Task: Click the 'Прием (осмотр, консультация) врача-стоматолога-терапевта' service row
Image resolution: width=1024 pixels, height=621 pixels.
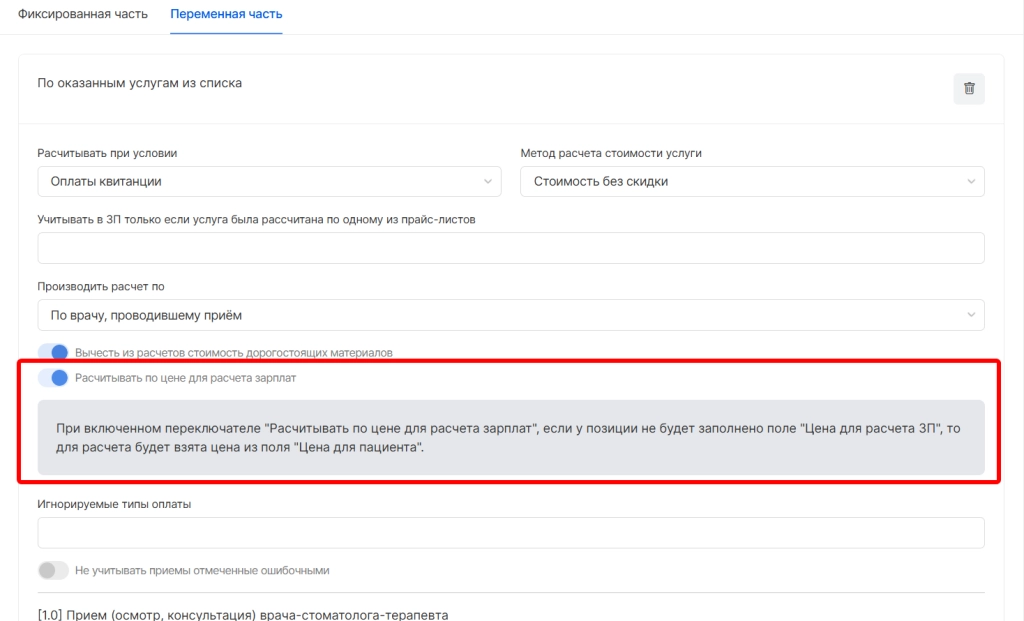Action: (243, 614)
